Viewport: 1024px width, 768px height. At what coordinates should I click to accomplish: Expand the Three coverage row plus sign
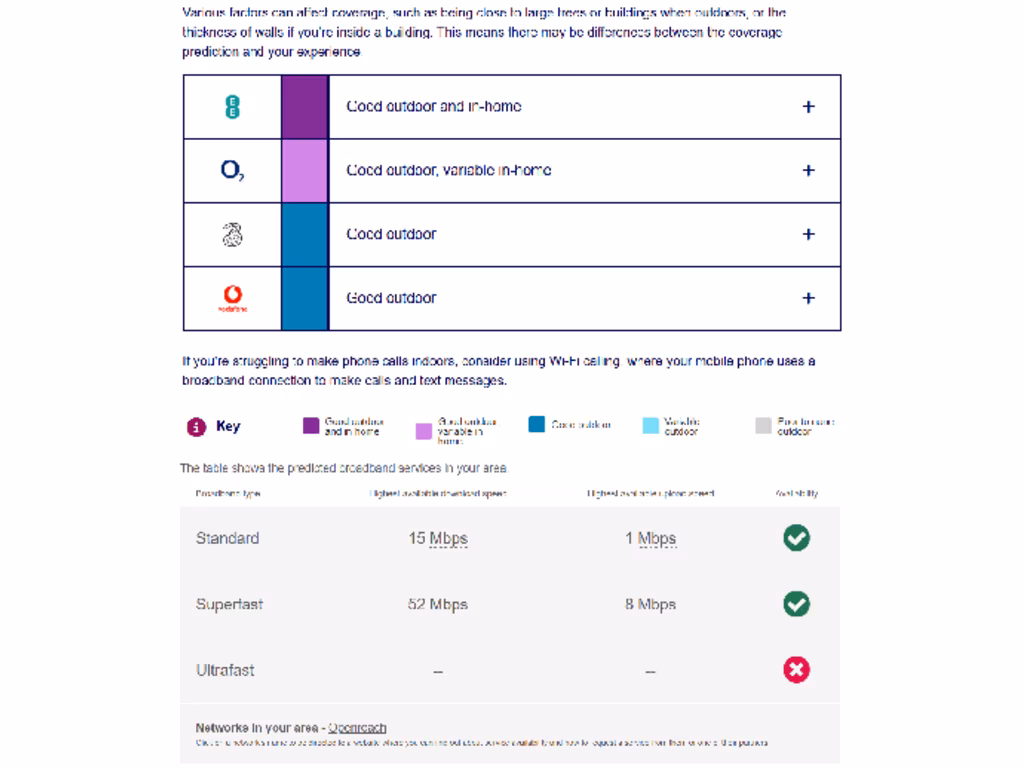[808, 235]
